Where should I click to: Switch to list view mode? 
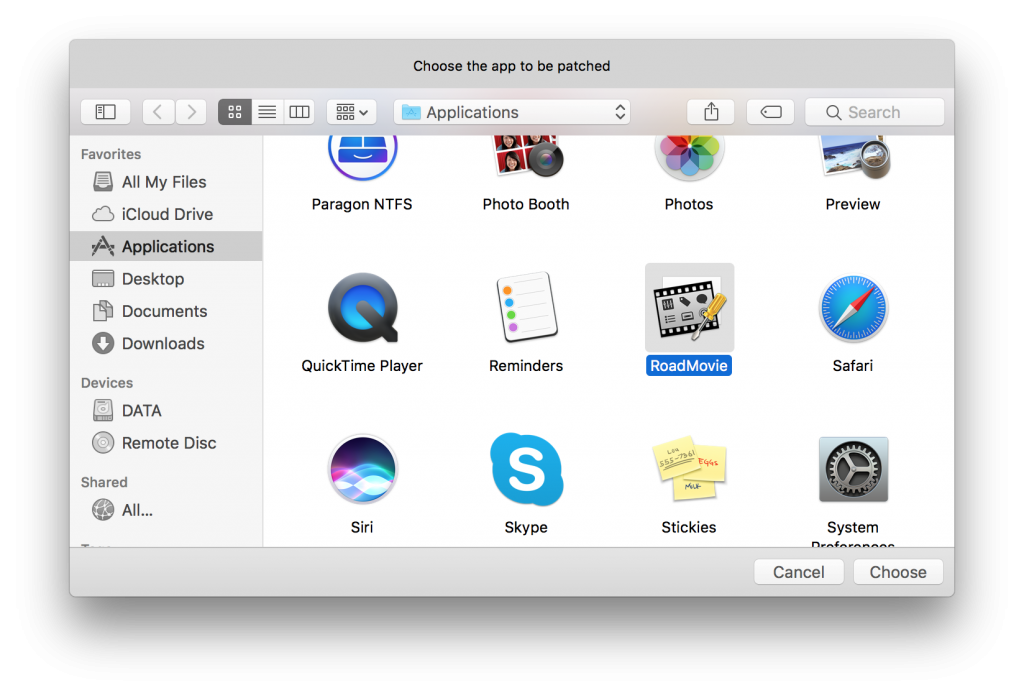click(267, 112)
